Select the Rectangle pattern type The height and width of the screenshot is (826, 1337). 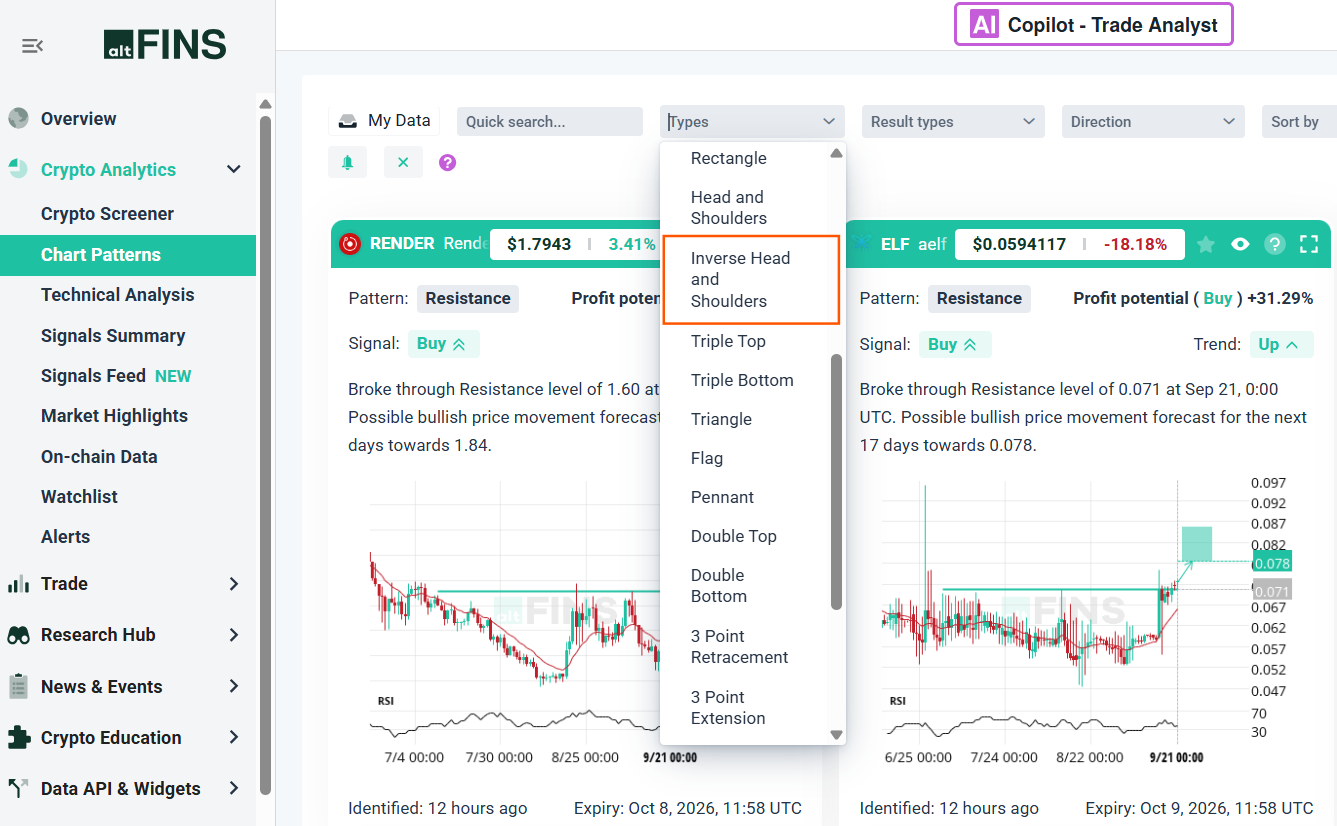point(729,158)
